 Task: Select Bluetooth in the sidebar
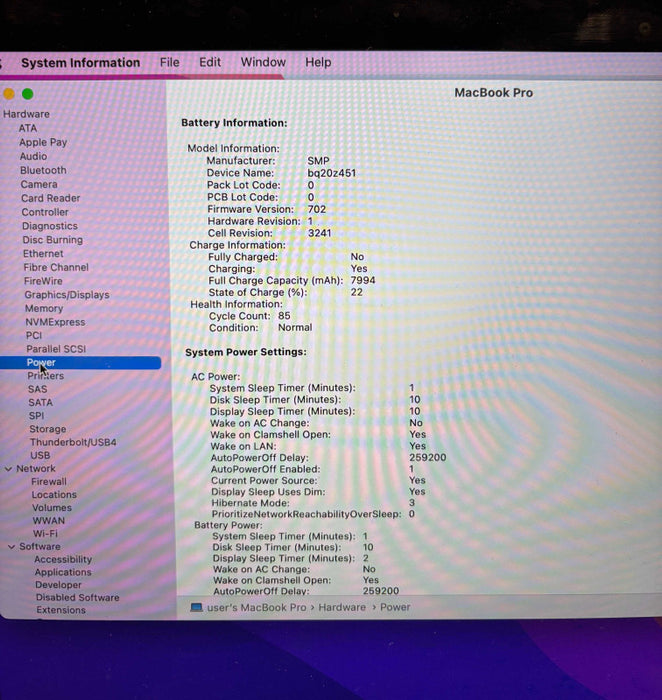[x=43, y=170]
